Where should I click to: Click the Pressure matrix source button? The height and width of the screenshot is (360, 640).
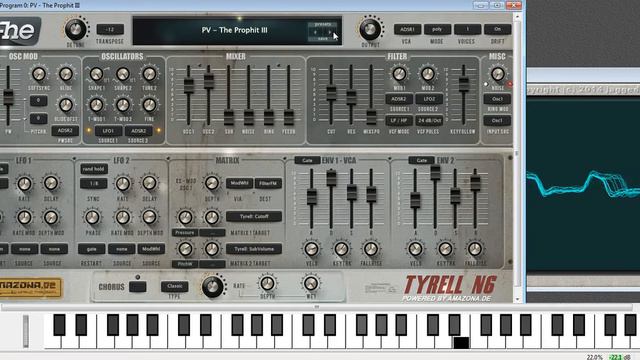point(184,233)
